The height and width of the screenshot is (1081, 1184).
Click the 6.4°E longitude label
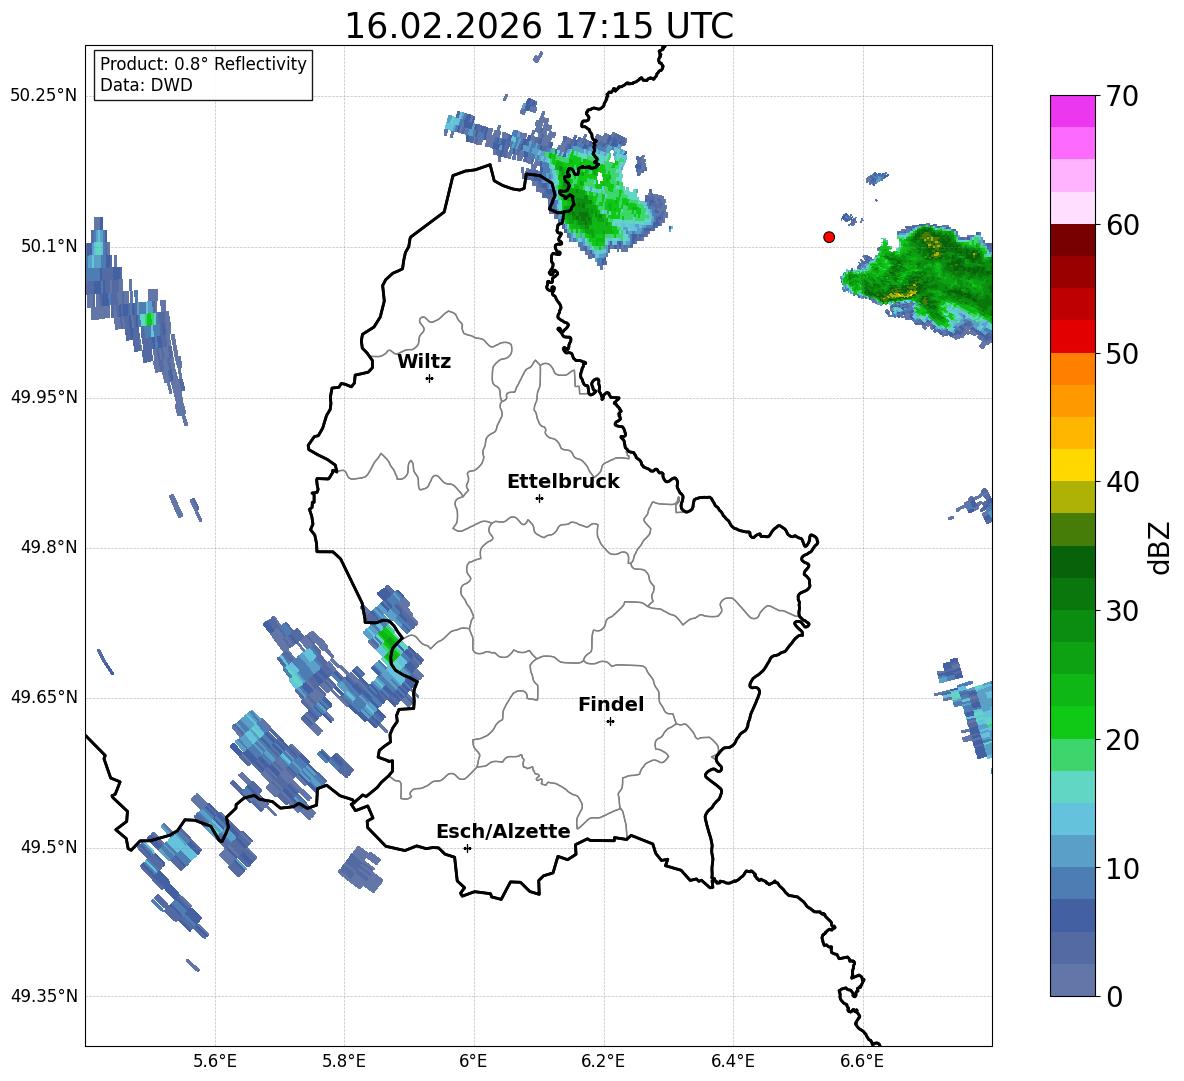coord(732,1061)
